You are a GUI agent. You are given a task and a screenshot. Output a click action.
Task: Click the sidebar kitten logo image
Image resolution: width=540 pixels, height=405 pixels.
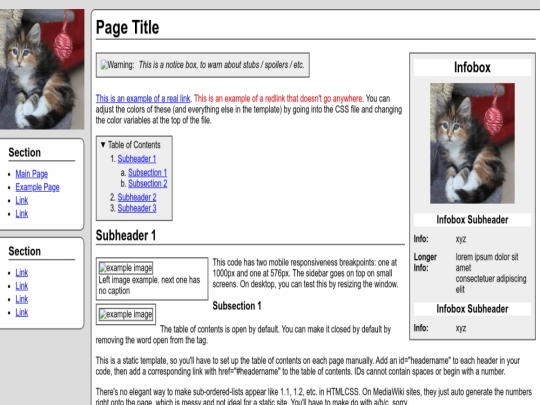pyautogui.click(x=42, y=69)
